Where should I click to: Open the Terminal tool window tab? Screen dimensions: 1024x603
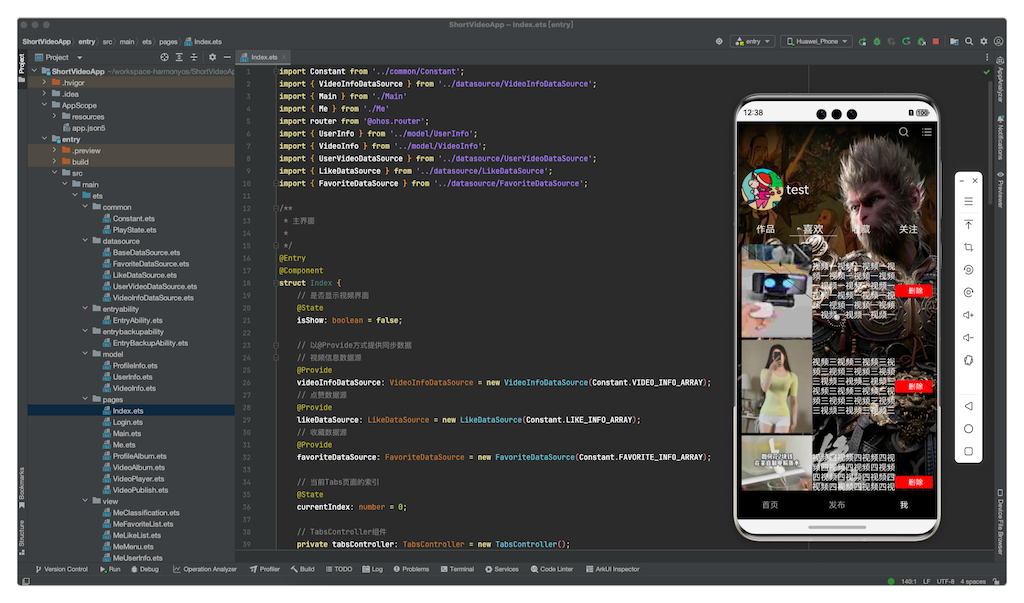(457, 569)
